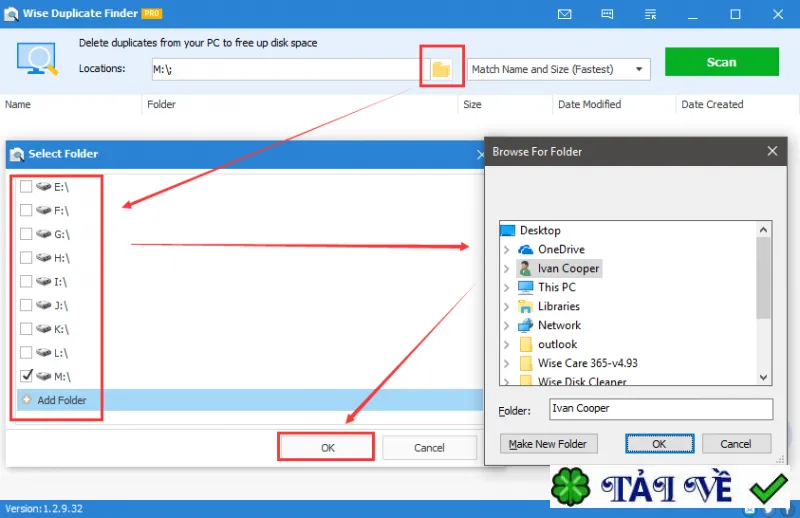Click scroll up arrow in folder tree
This screenshot has height=518, width=800.
click(x=763, y=230)
